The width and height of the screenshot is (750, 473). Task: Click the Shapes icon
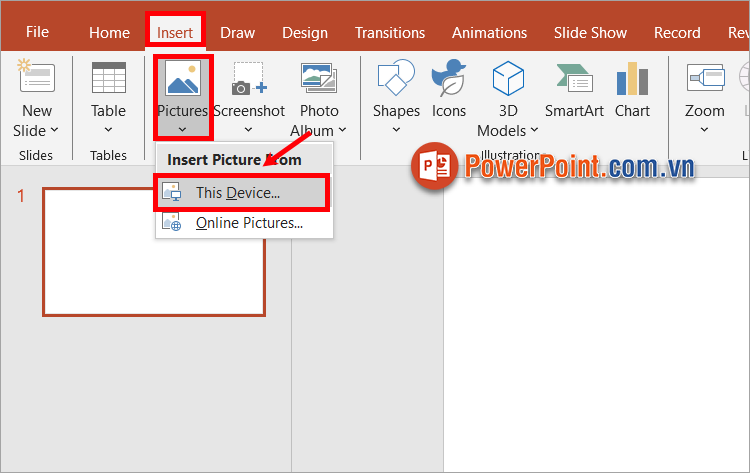coord(396,77)
